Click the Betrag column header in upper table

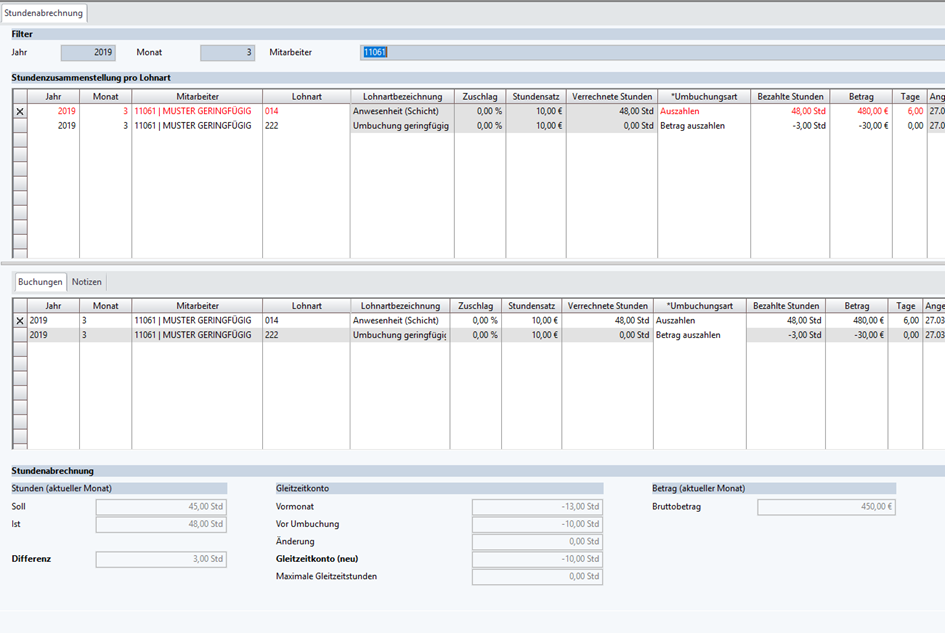point(861,96)
